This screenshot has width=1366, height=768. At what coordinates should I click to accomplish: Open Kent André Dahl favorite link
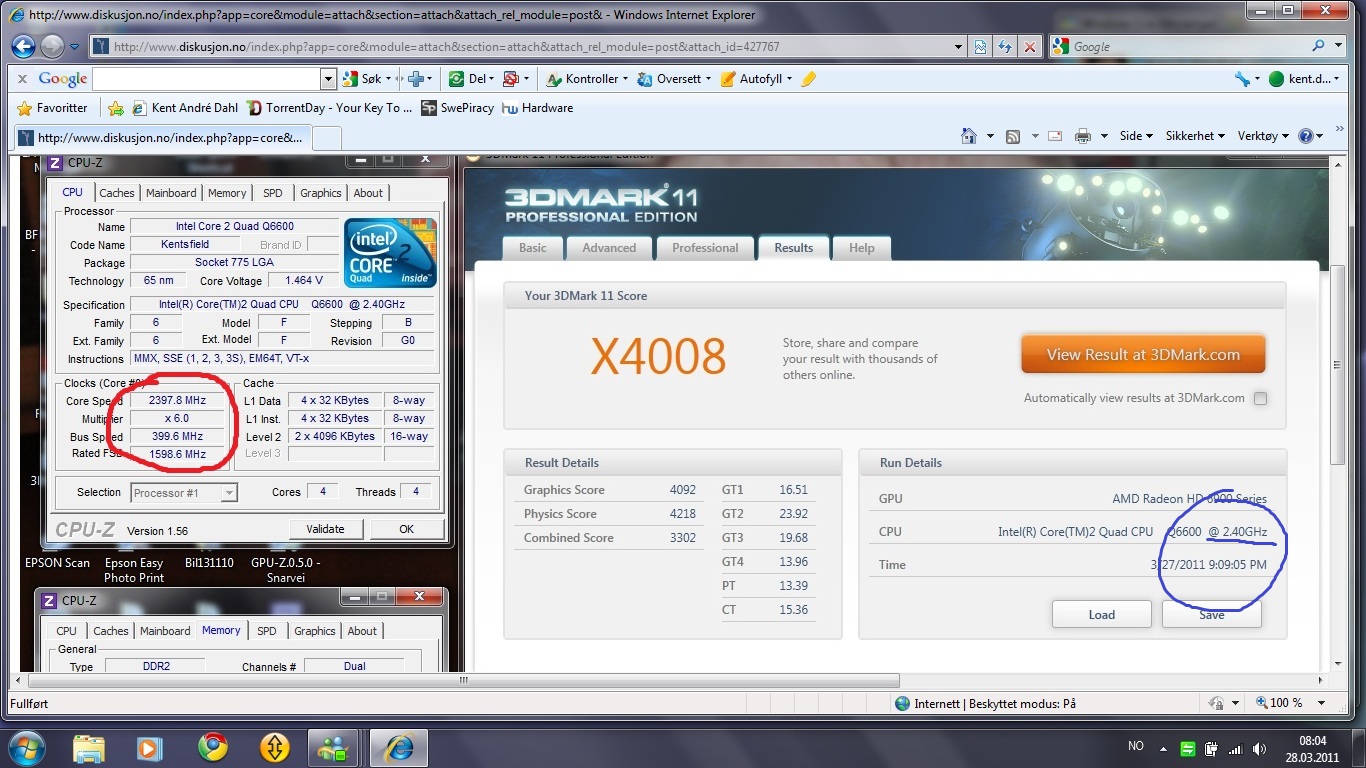click(x=185, y=108)
